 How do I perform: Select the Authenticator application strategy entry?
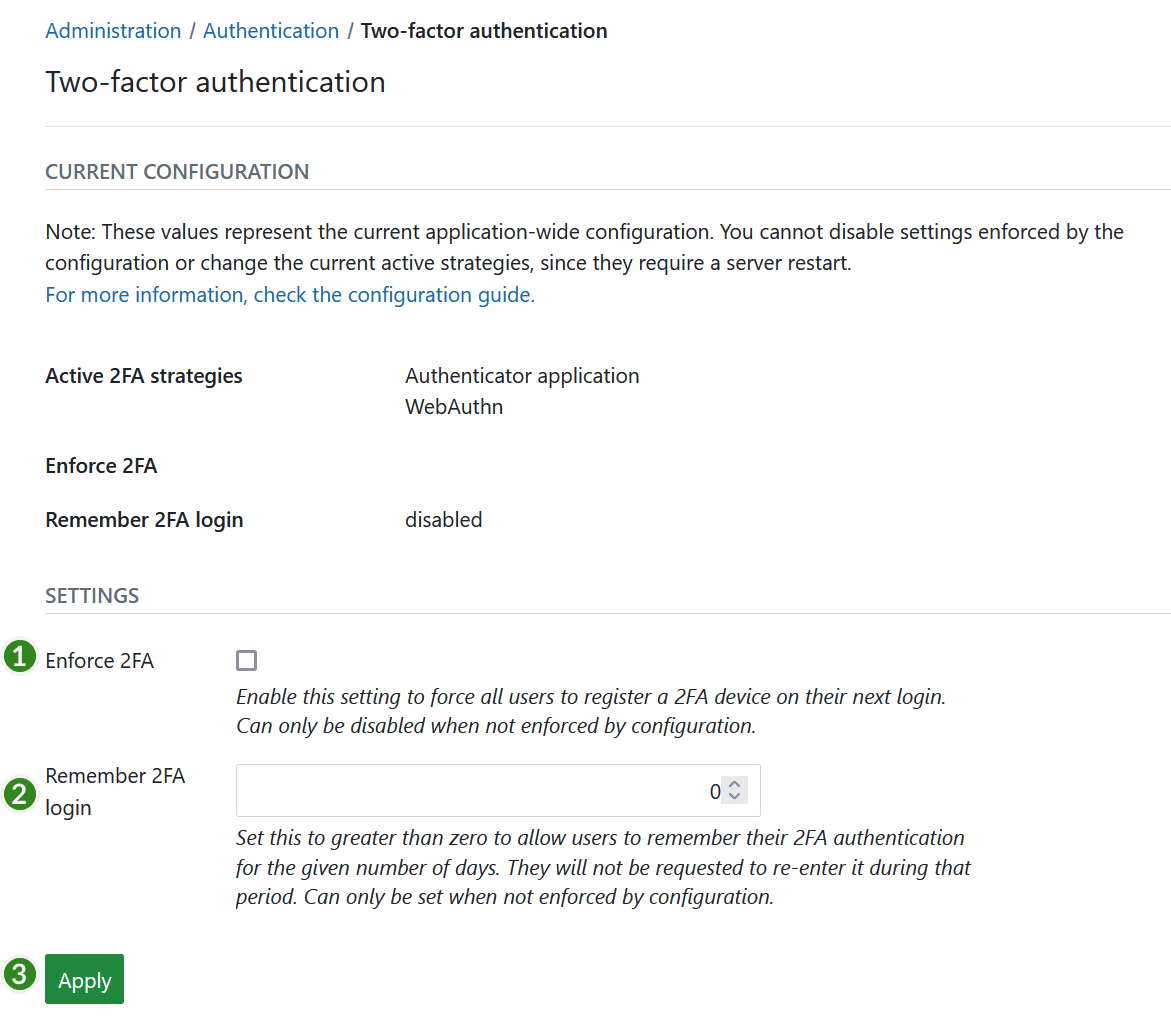coord(522,375)
